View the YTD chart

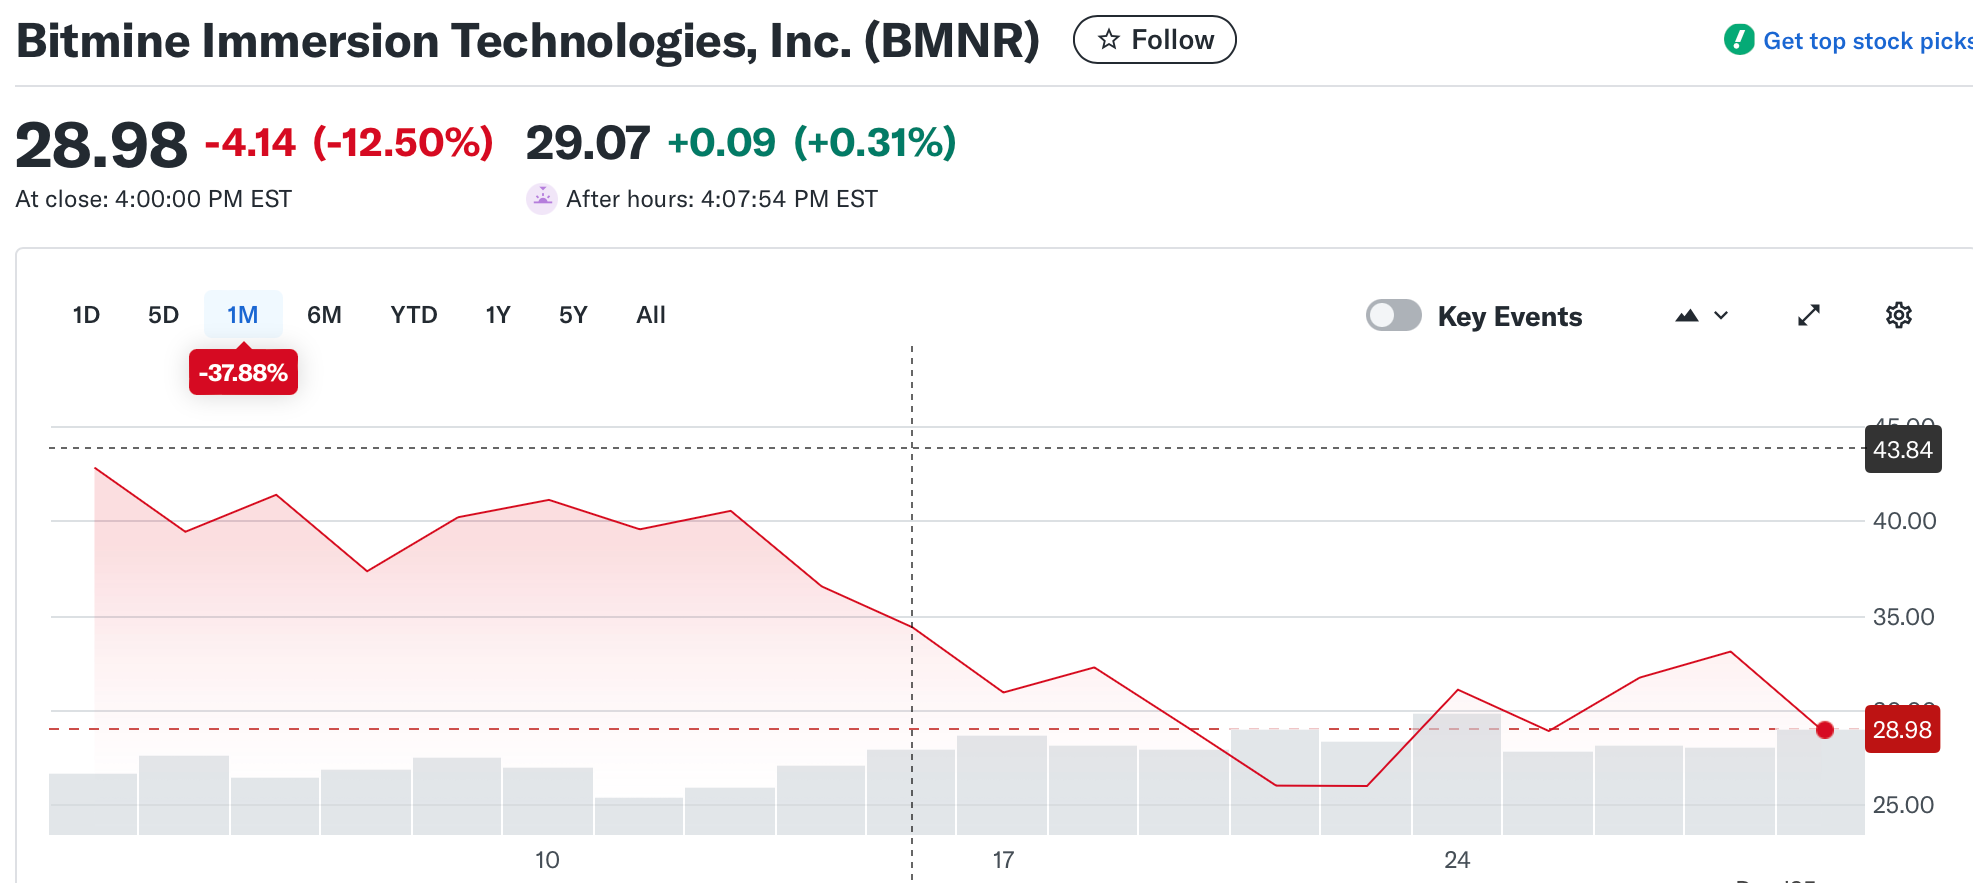point(413,314)
